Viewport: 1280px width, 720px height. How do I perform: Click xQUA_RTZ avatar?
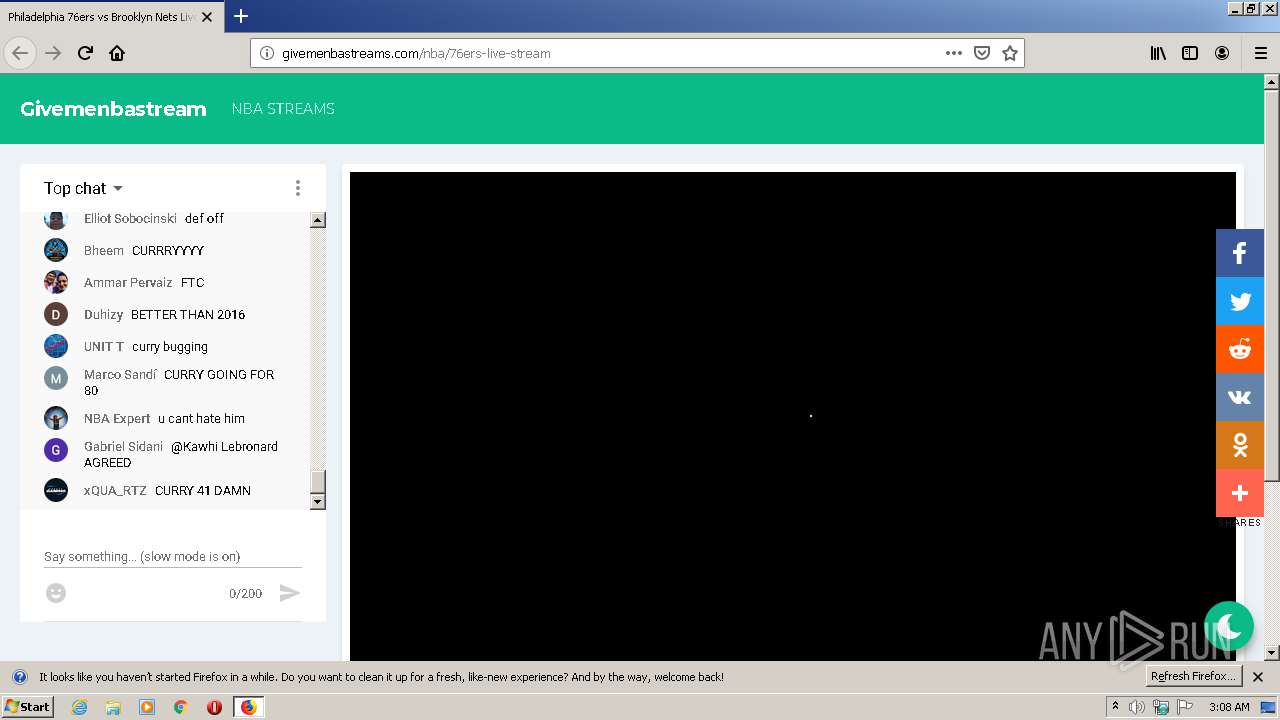[x=56, y=490]
